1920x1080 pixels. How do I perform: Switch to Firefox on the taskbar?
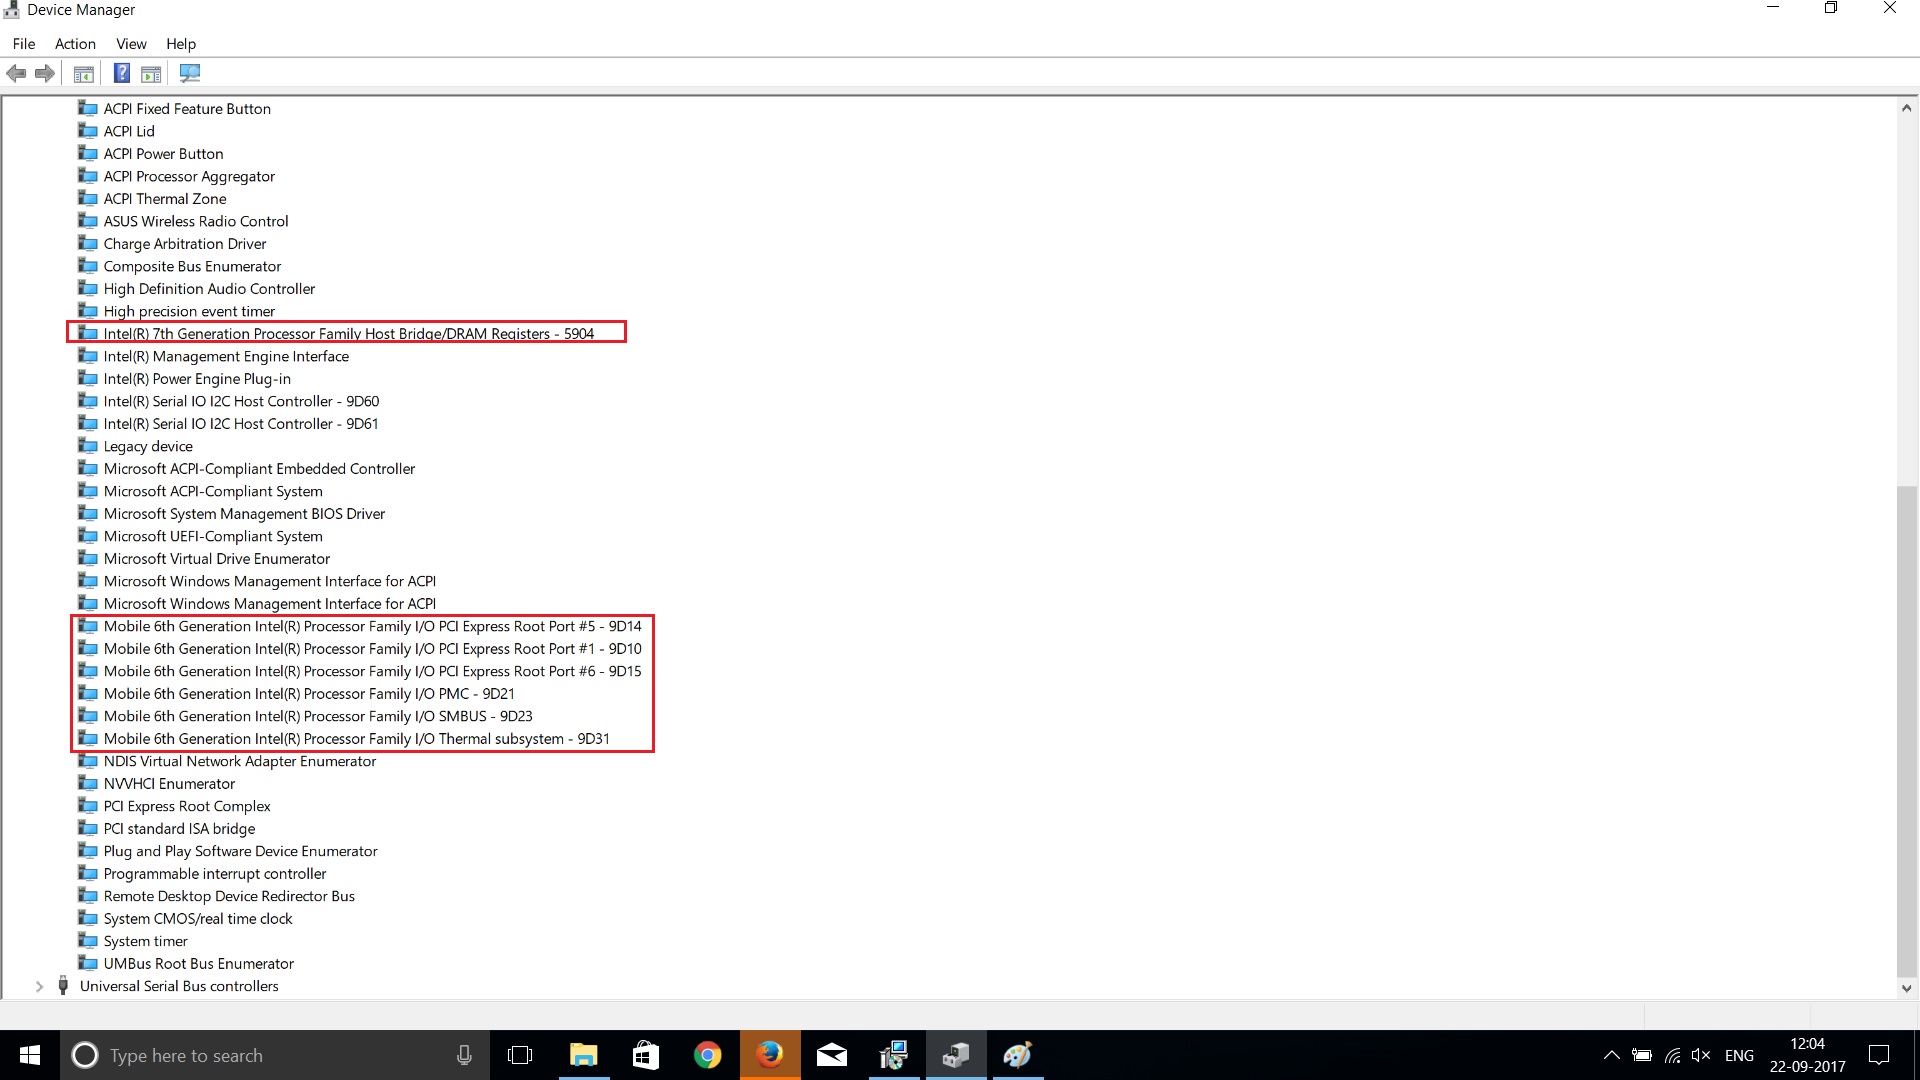769,1055
